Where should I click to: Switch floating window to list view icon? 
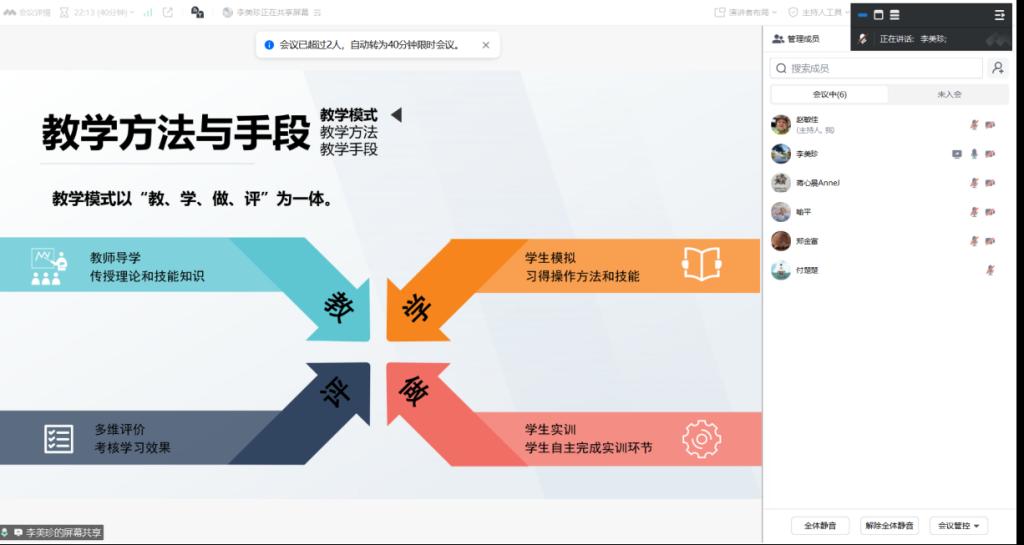[895, 15]
